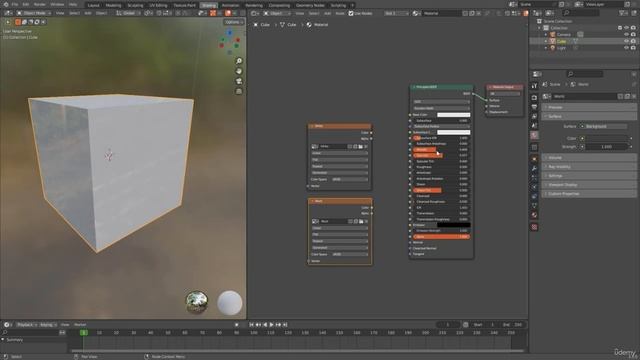The image size is (640, 360).
Task: Click play reverse button in timeline
Action: point(265,325)
